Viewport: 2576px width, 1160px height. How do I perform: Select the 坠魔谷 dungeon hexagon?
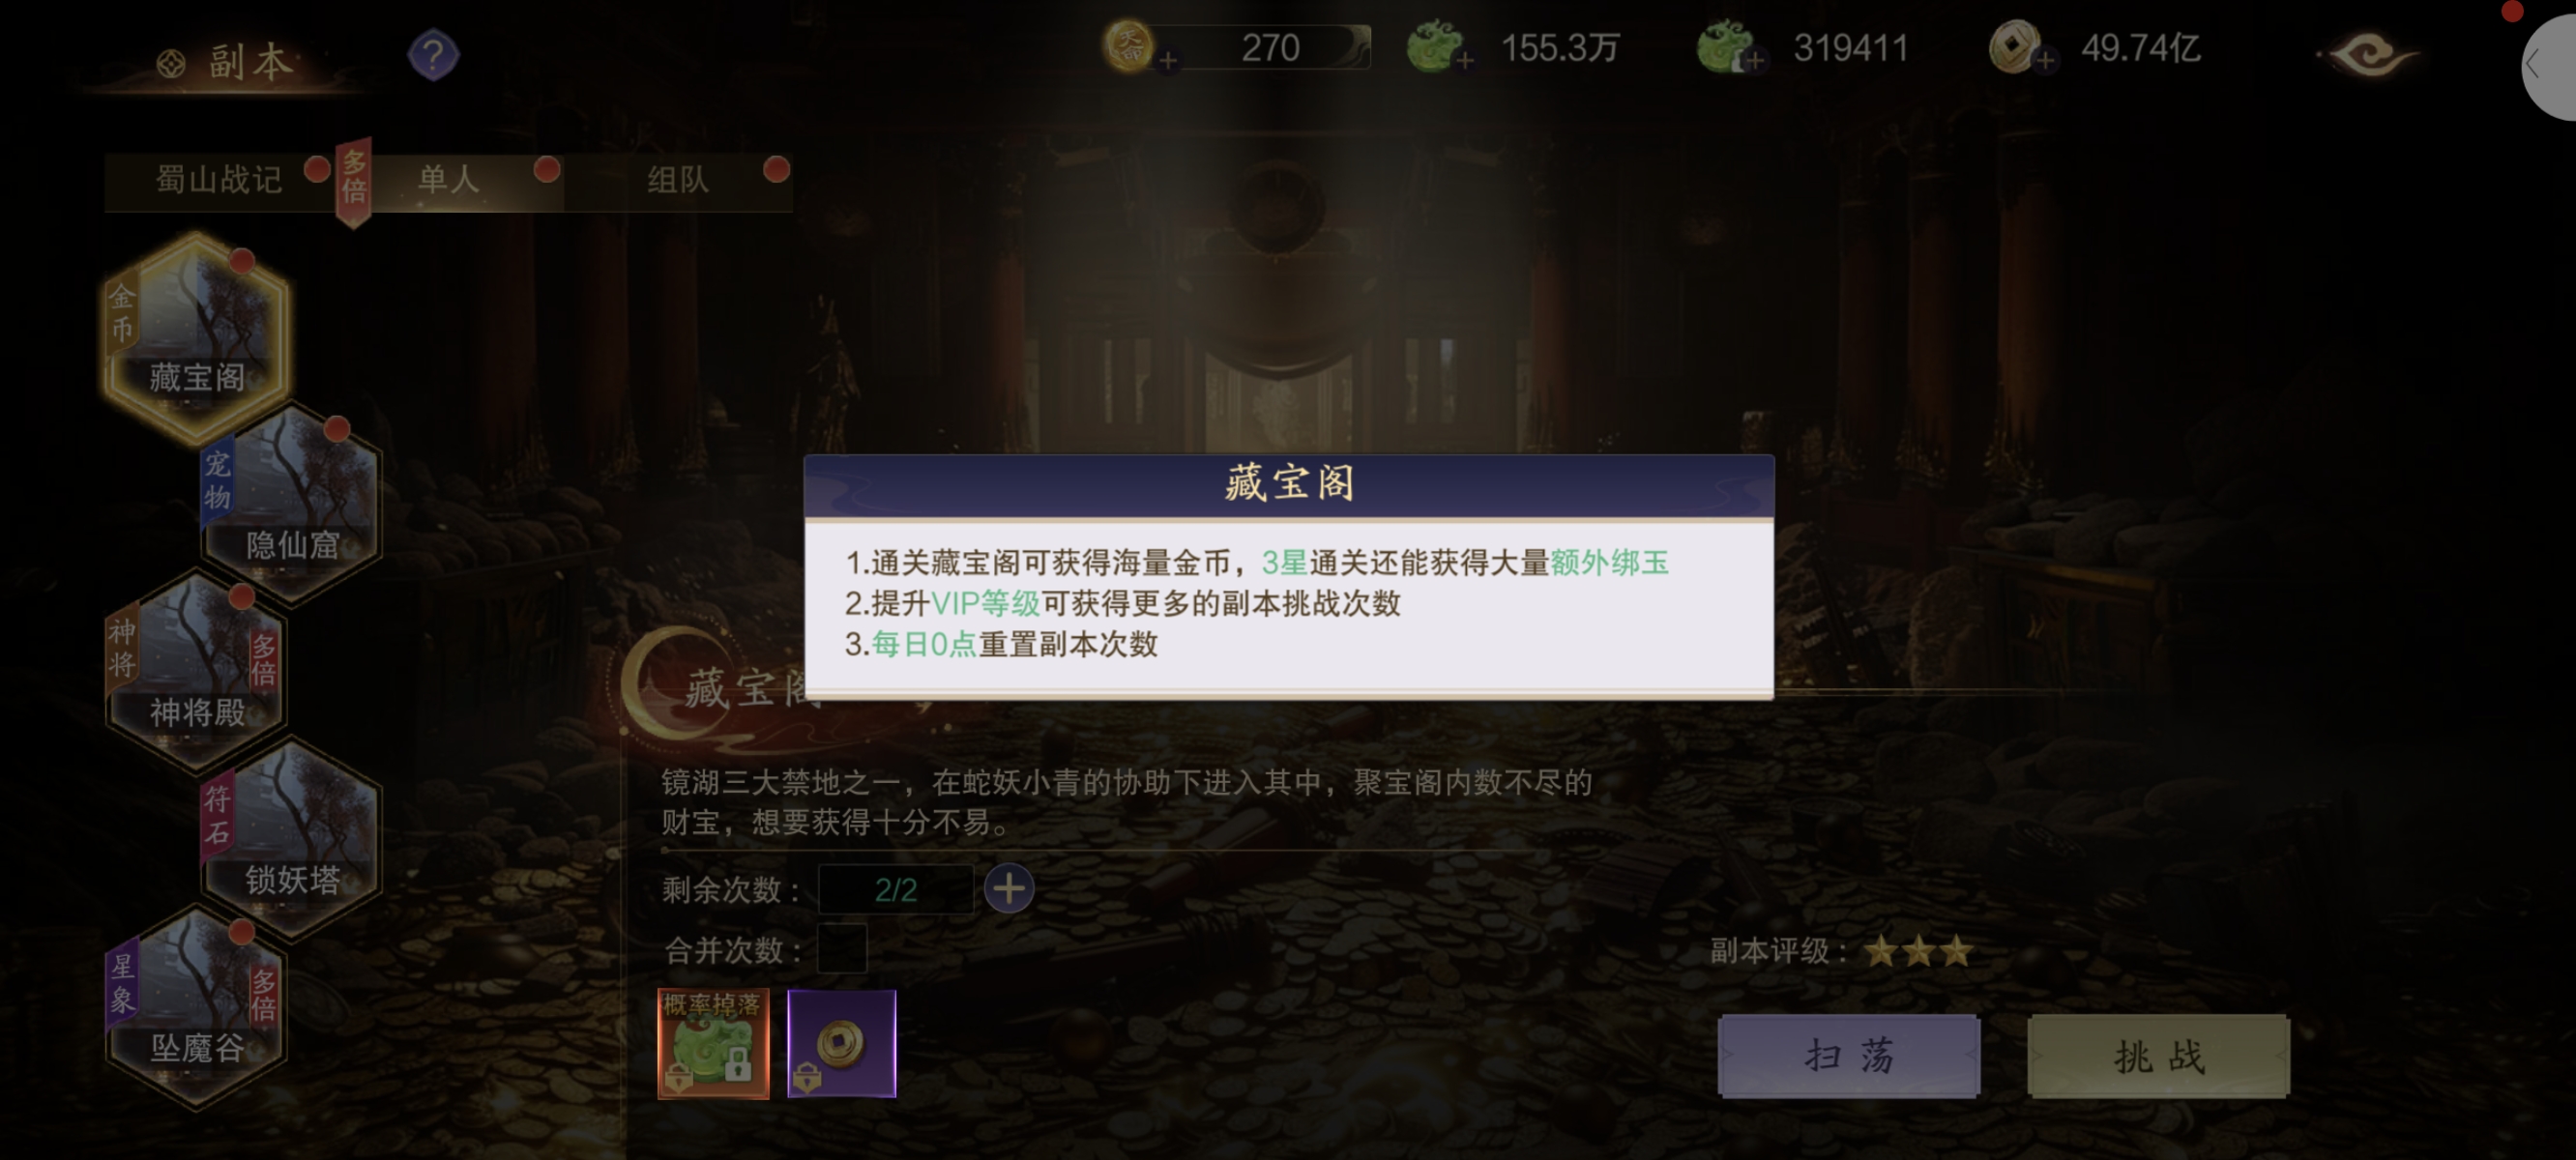[197, 1008]
